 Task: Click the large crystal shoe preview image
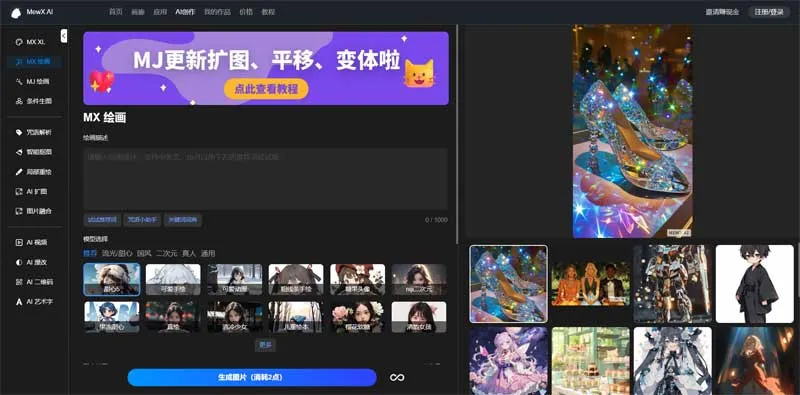[x=632, y=131]
